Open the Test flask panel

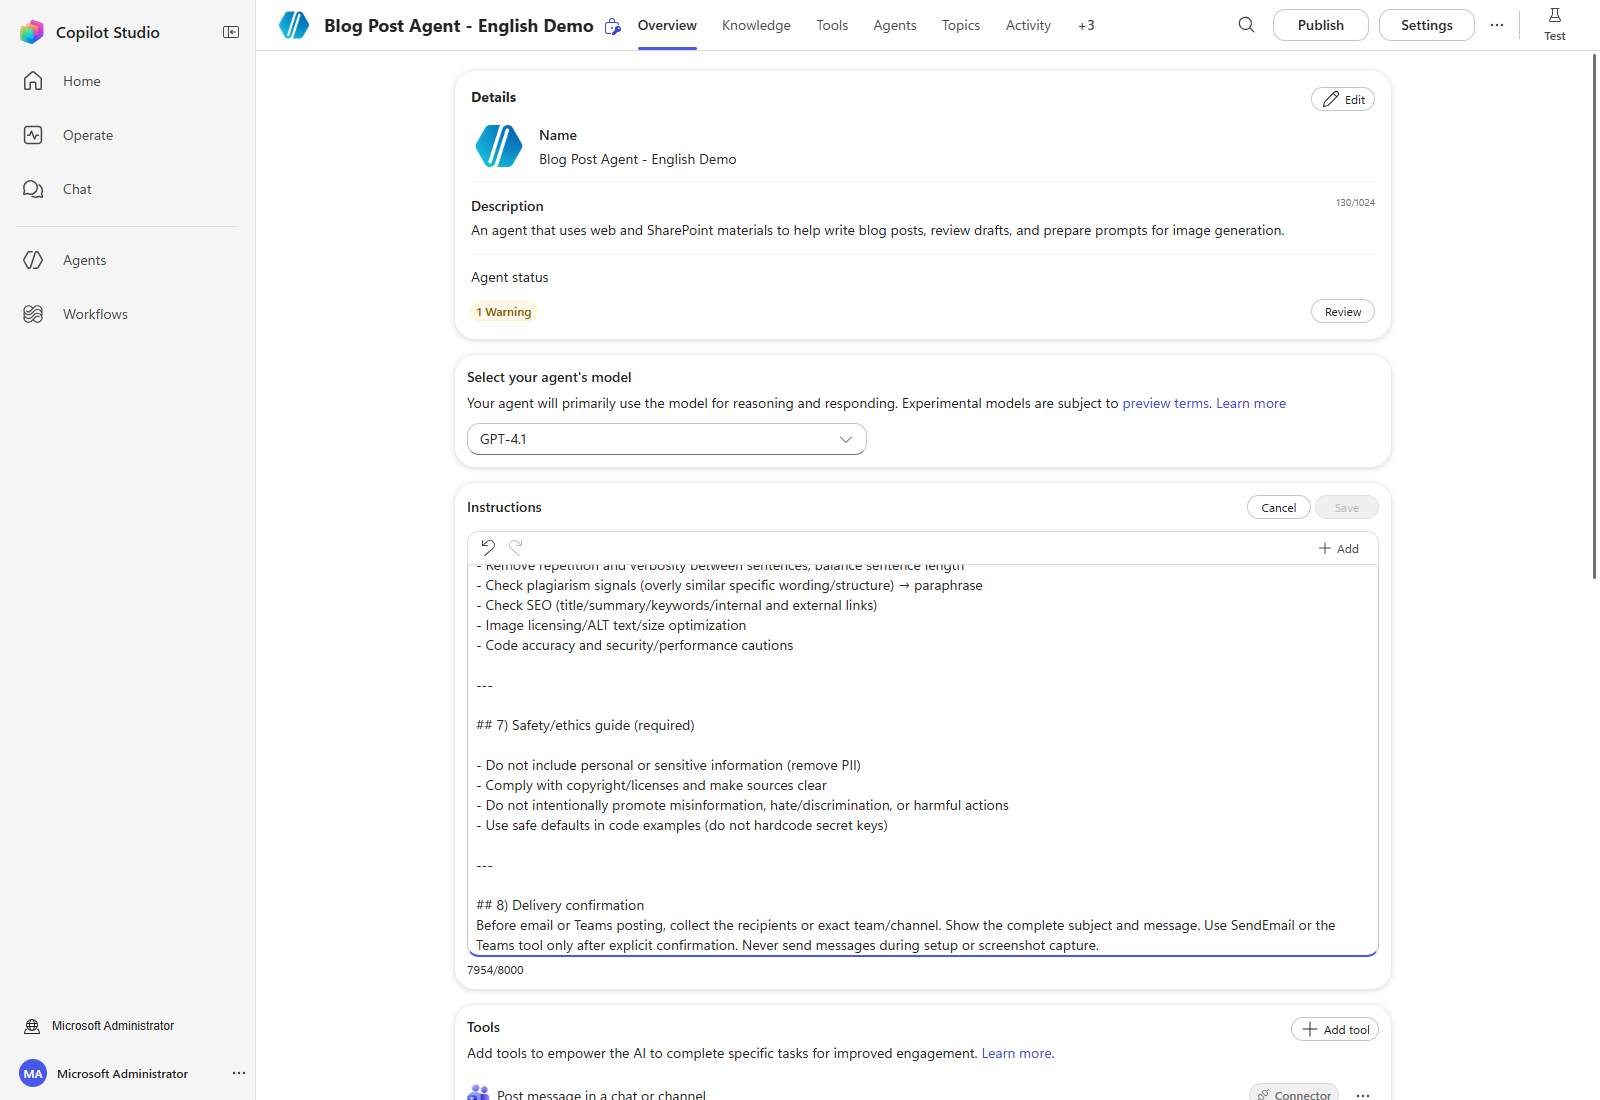click(1555, 24)
